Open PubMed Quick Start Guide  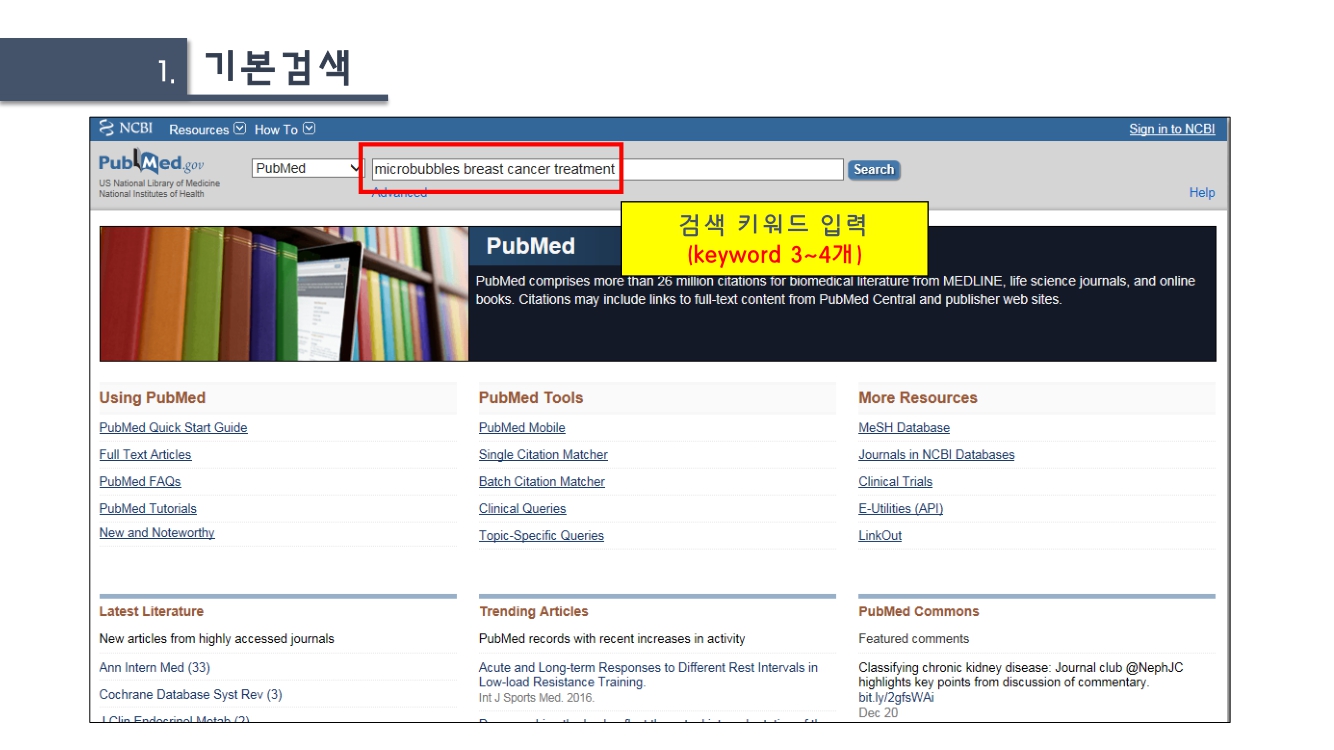(173, 428)
